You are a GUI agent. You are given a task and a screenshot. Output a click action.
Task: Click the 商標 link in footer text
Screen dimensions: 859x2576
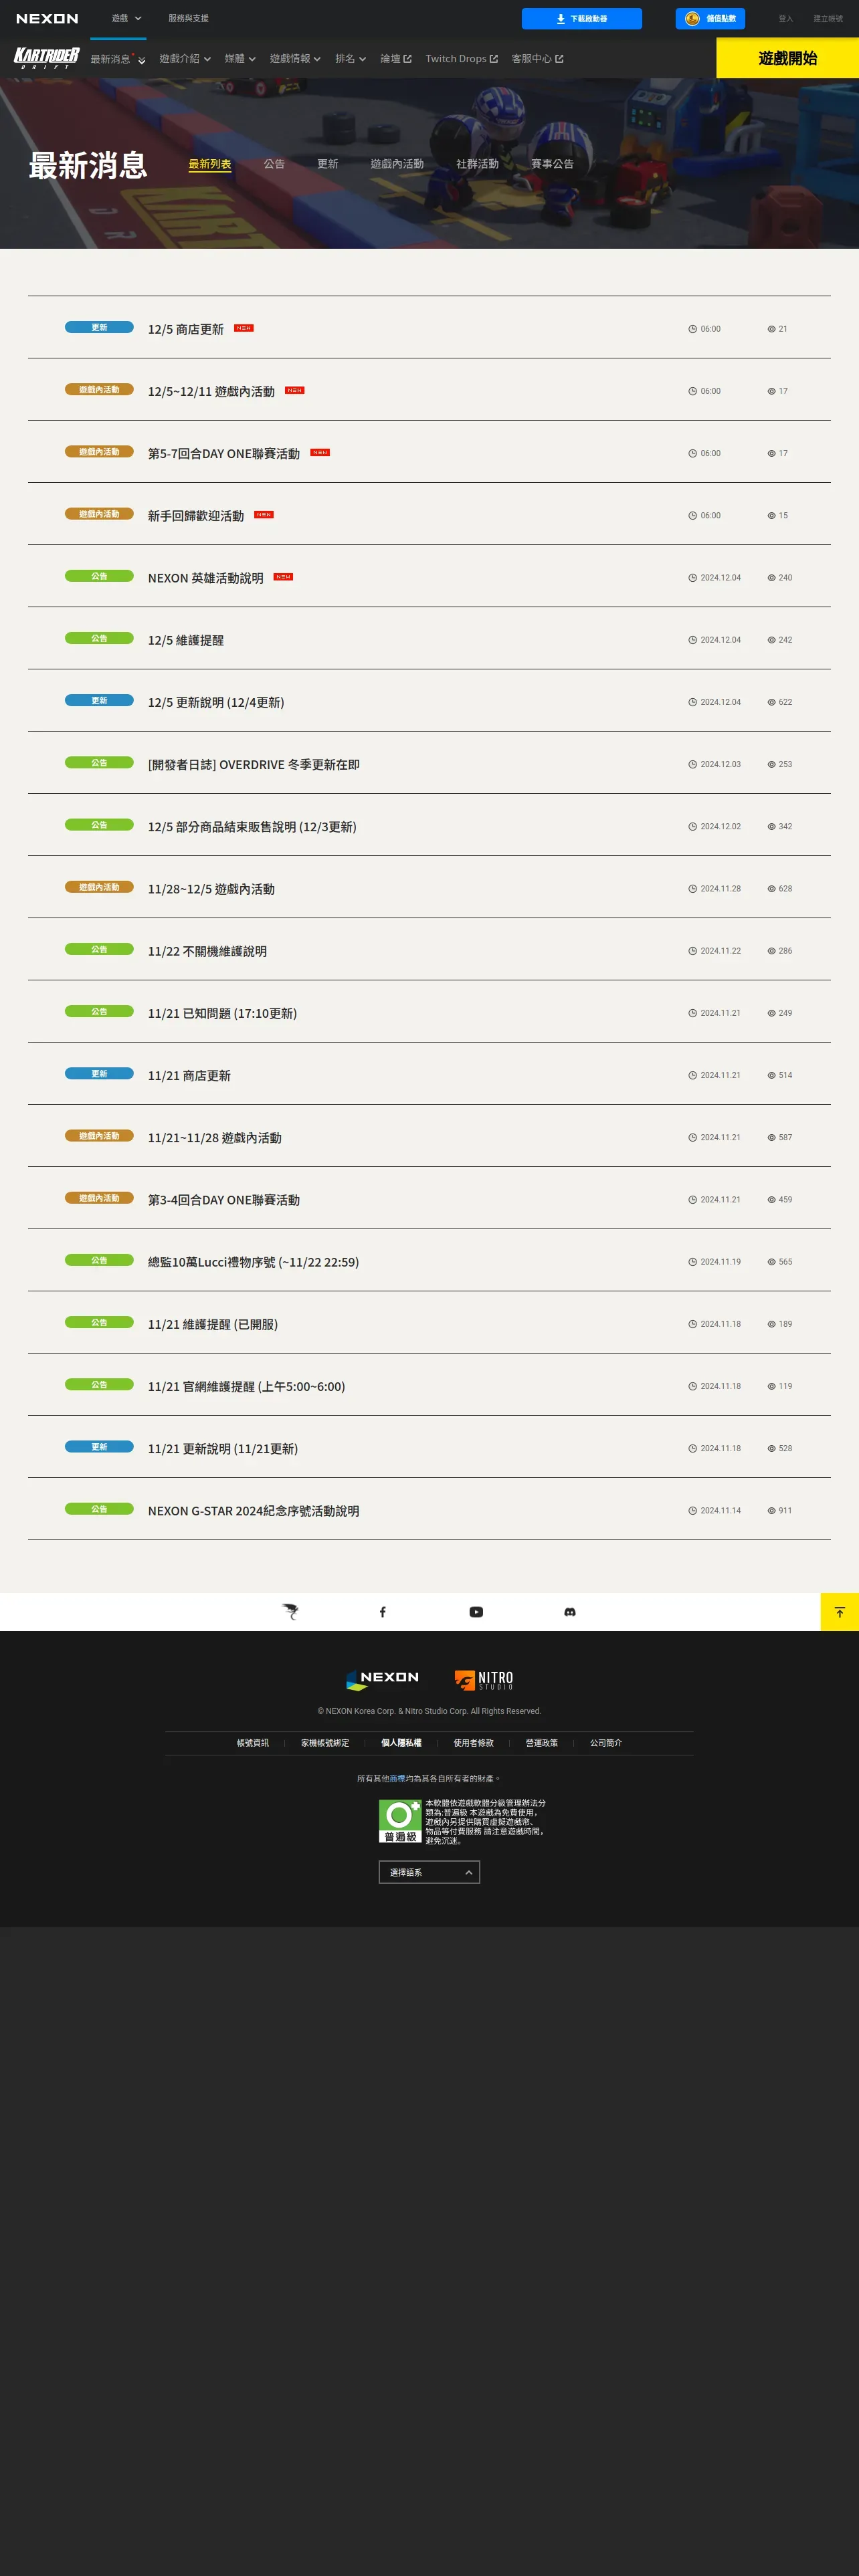click(x=397, y=1779)
